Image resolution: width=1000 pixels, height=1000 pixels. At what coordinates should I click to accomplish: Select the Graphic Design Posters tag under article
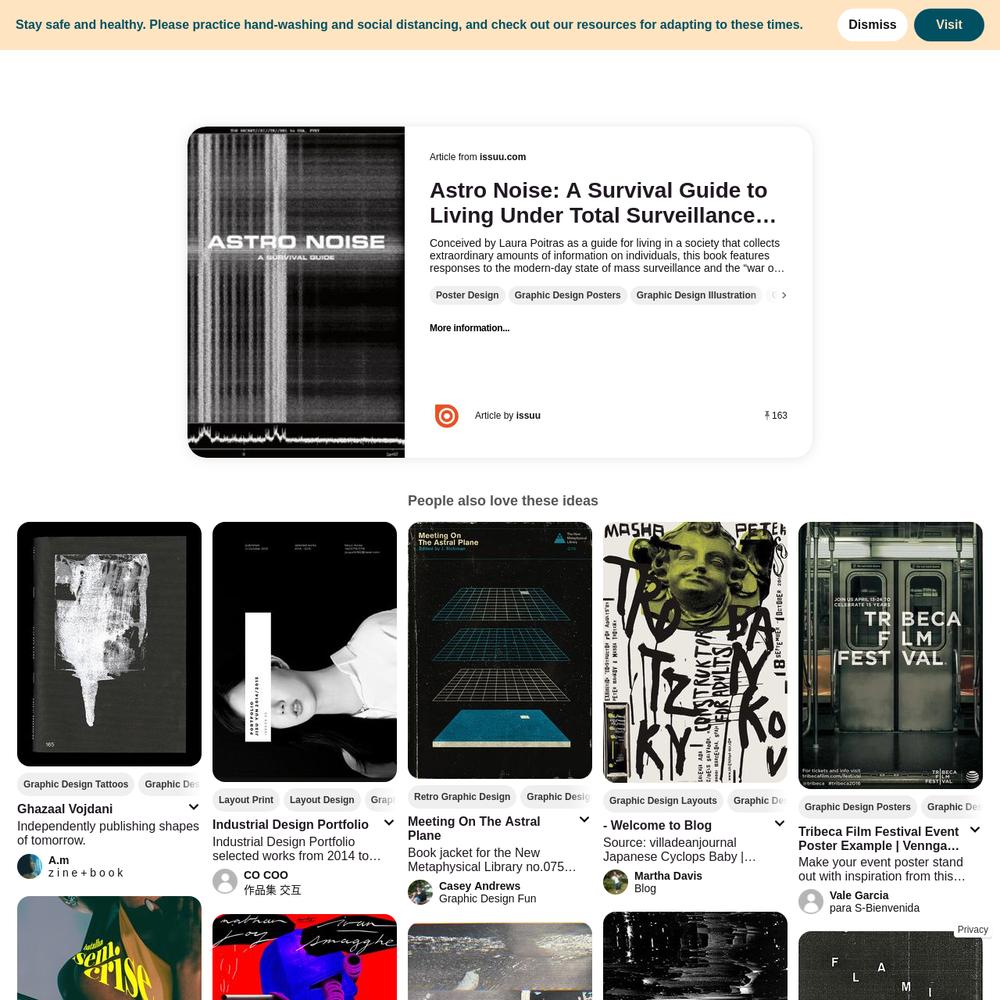[567, 295]
